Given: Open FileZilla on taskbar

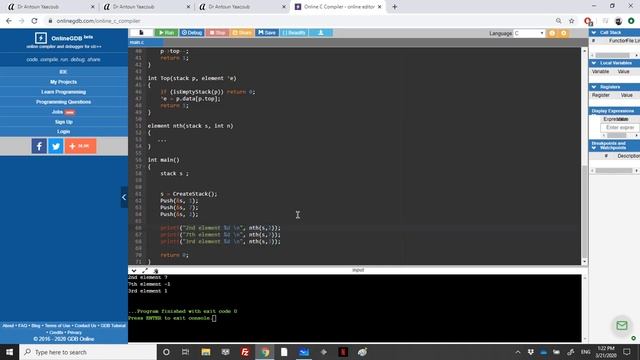Looking at the screenshot, I should click(x=245, y=352).
